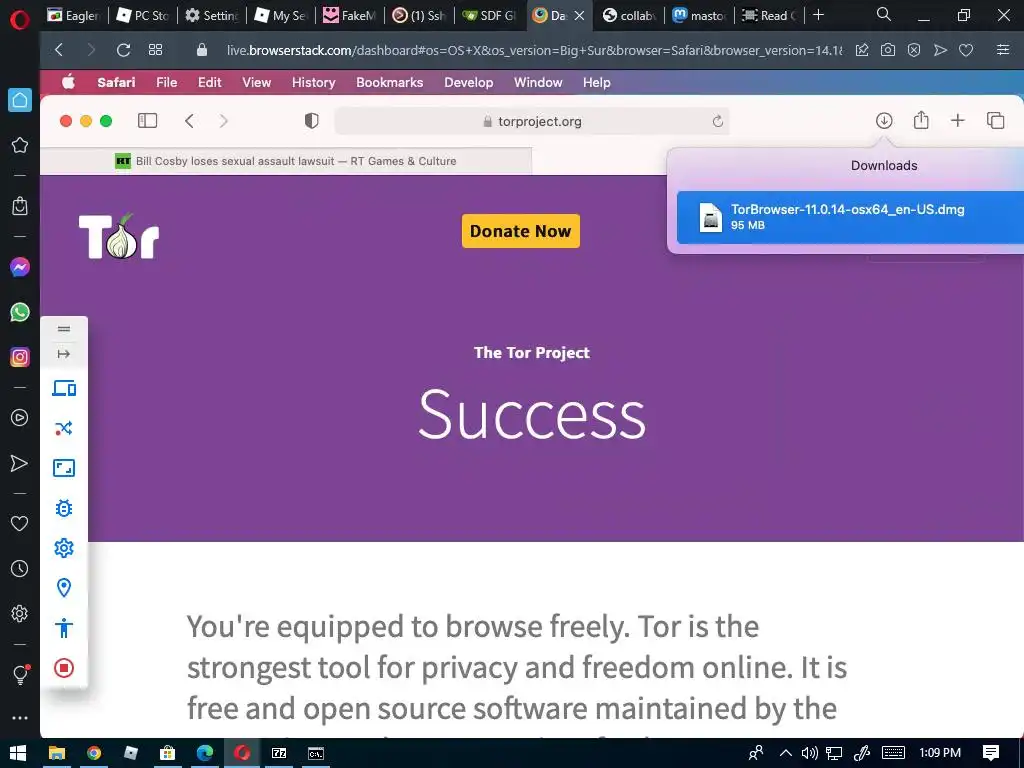The height and width of the screenshot is (768, 1024).
Task: Click the volume speaker tray icon
Action: coord(809,753)
